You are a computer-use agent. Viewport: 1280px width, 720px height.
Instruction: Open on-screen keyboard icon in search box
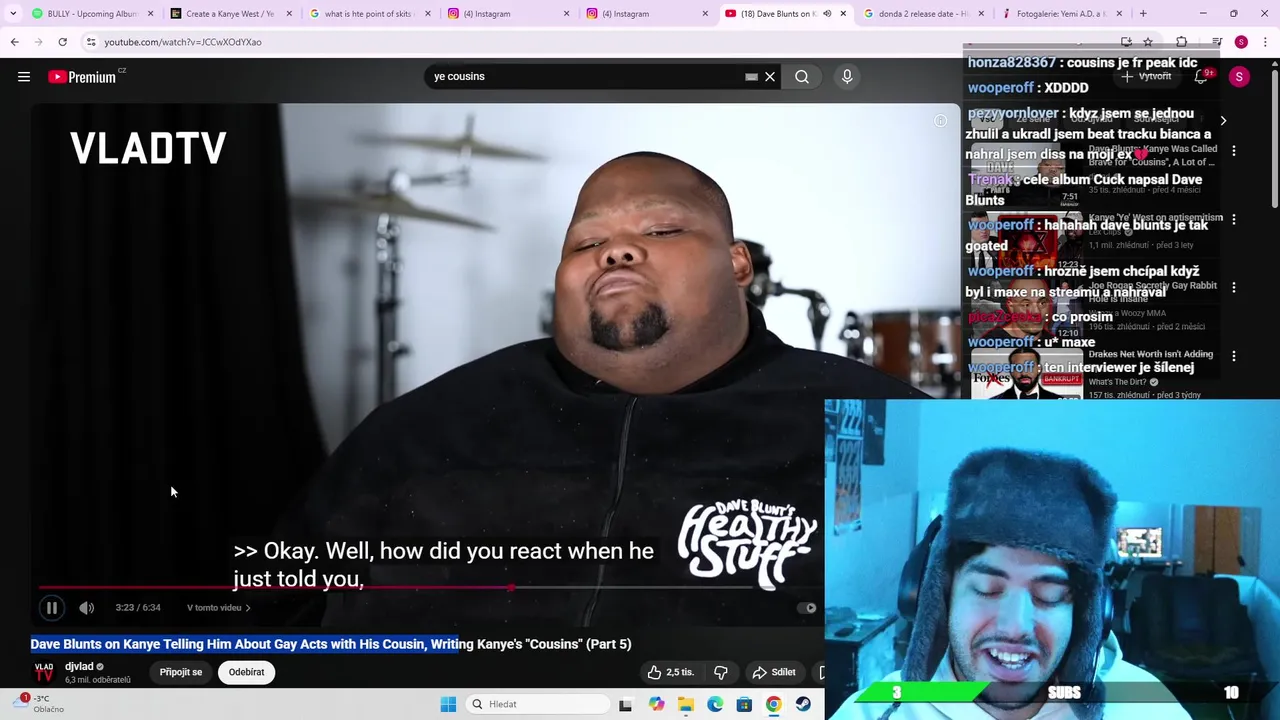(x=751, y=77)
